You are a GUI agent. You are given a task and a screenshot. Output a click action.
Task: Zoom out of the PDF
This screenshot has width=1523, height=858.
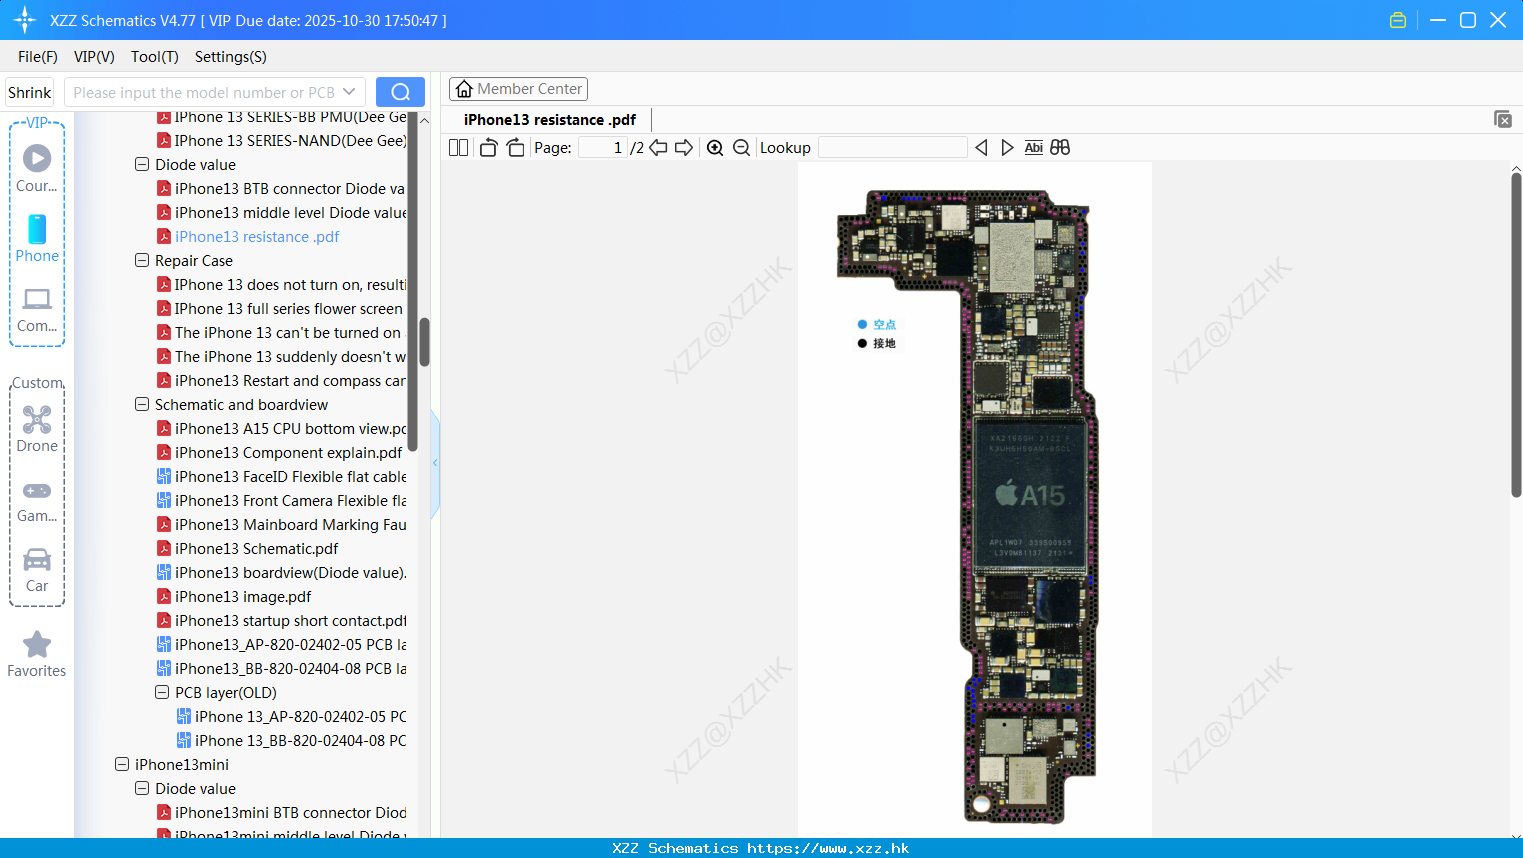(741, 147)
